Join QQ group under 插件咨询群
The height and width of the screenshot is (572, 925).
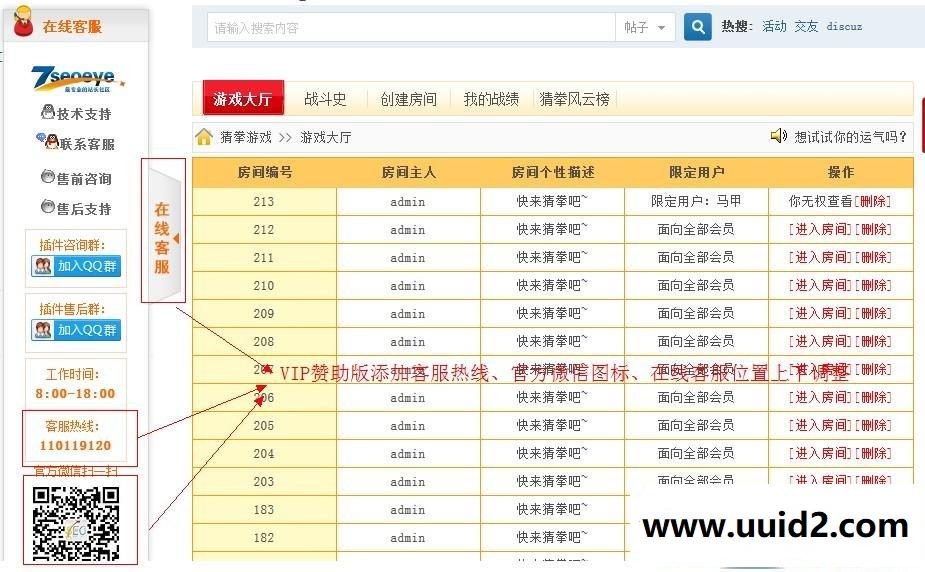(76, 266)
